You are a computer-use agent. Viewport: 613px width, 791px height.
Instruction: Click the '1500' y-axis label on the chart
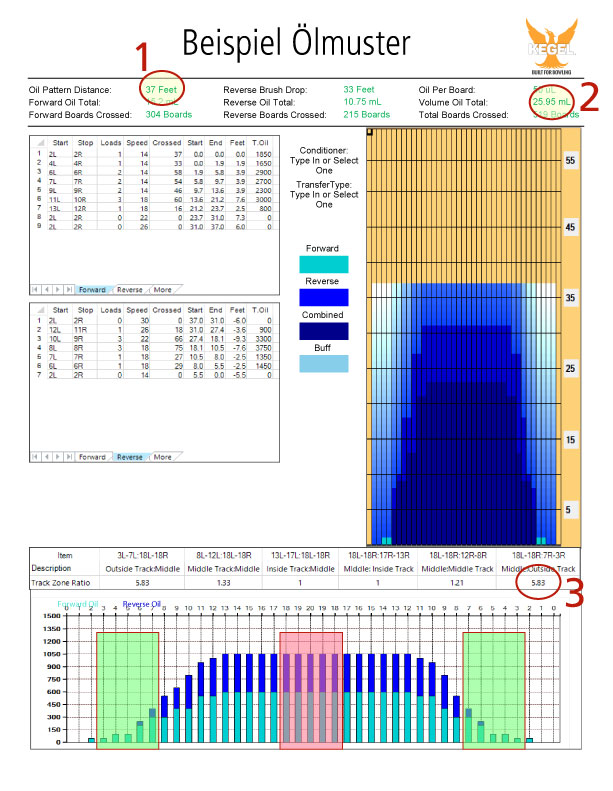(x=51, y=616)
